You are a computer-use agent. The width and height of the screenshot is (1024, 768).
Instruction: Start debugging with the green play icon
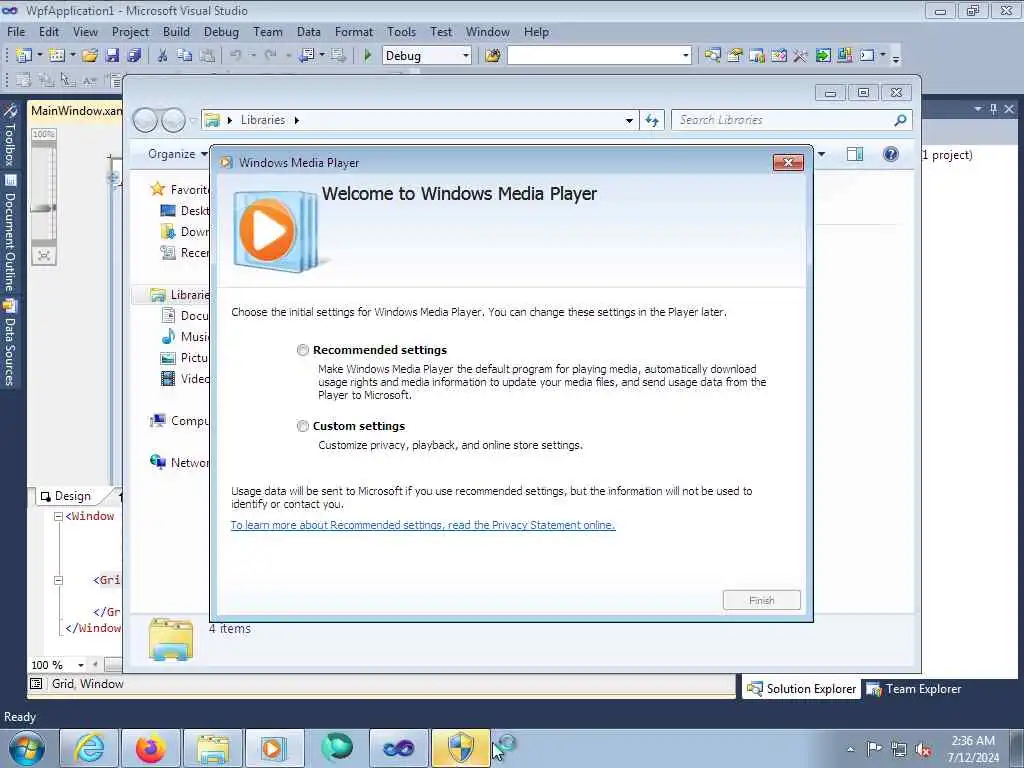368,56
